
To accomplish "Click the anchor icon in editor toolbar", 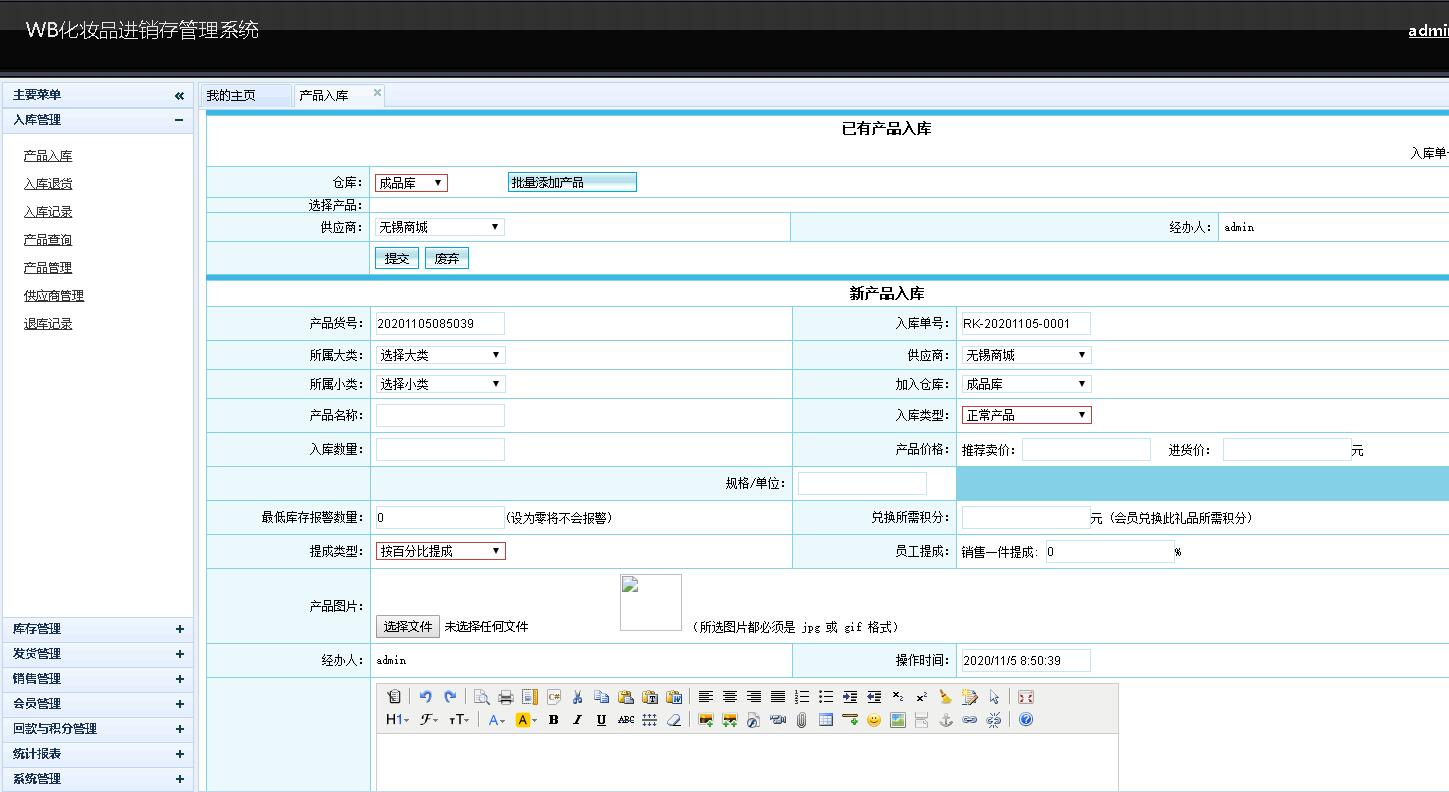I will [x=945, y=720].
